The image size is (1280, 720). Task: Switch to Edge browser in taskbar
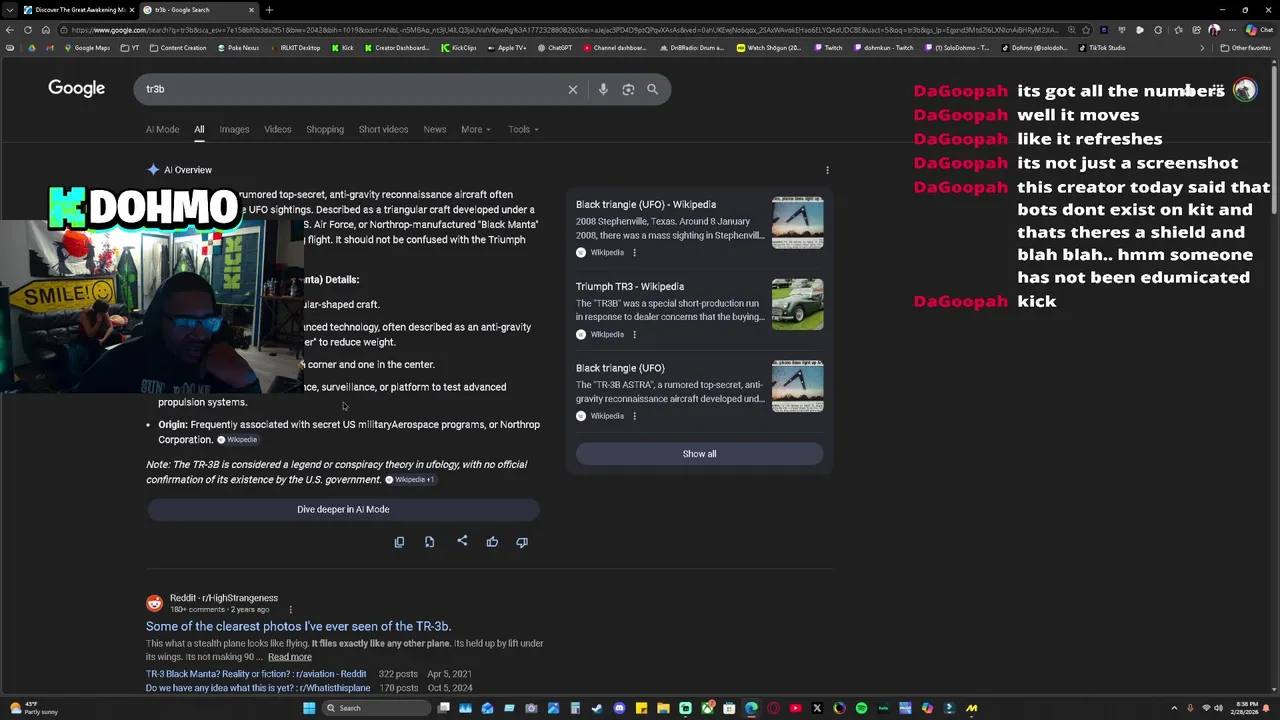(x=751, y=708)
